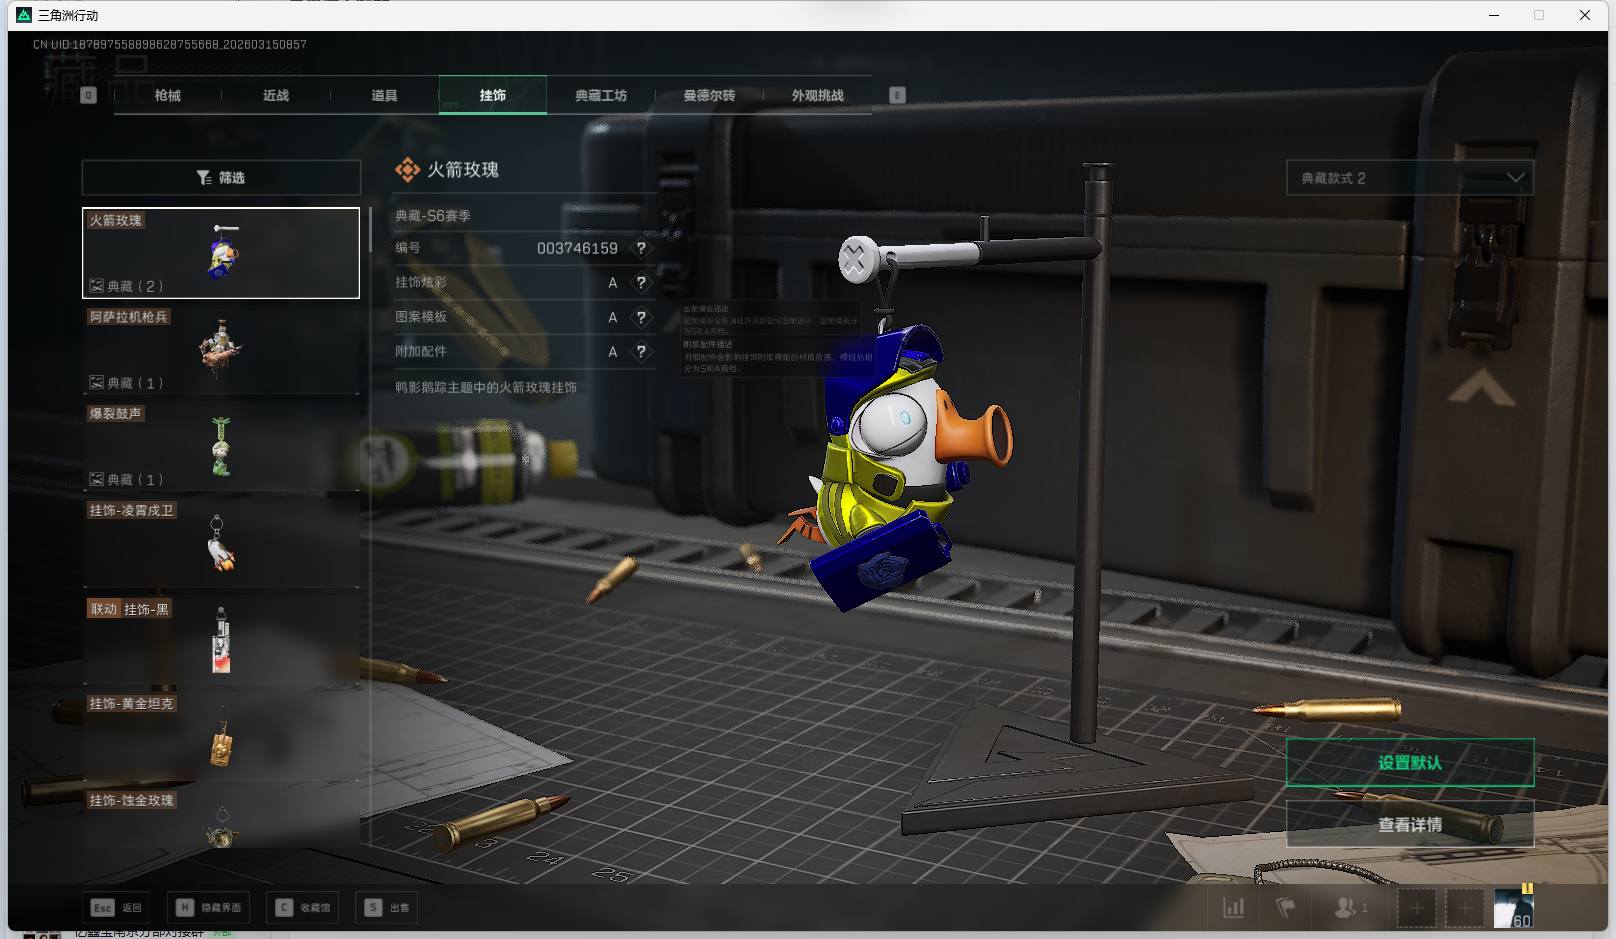Open the player avatar showing level 60

tap(1513, 908)
